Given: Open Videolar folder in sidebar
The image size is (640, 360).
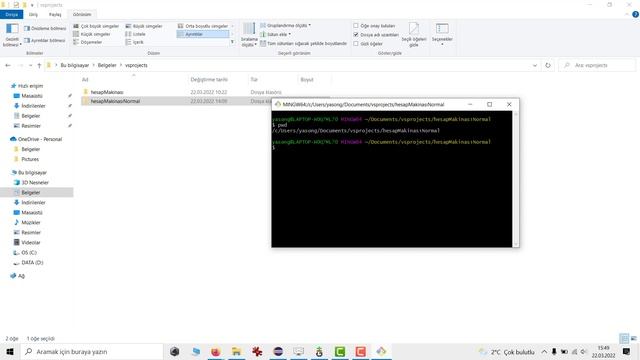Looking at the screenshot, I should click(x=31, y=242).
